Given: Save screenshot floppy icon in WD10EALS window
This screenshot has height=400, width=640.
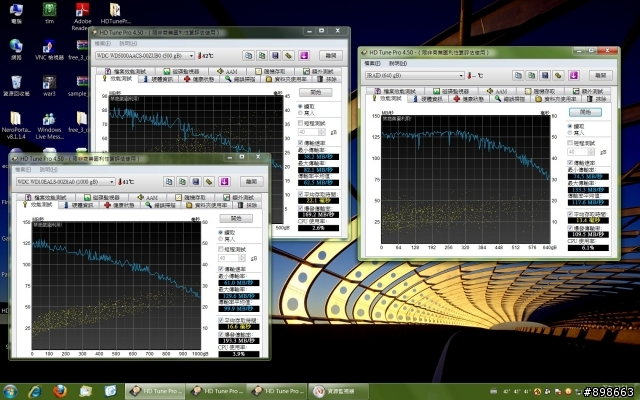Looking at the screenshot, I should pyautogui.click(x=196, y=182).
